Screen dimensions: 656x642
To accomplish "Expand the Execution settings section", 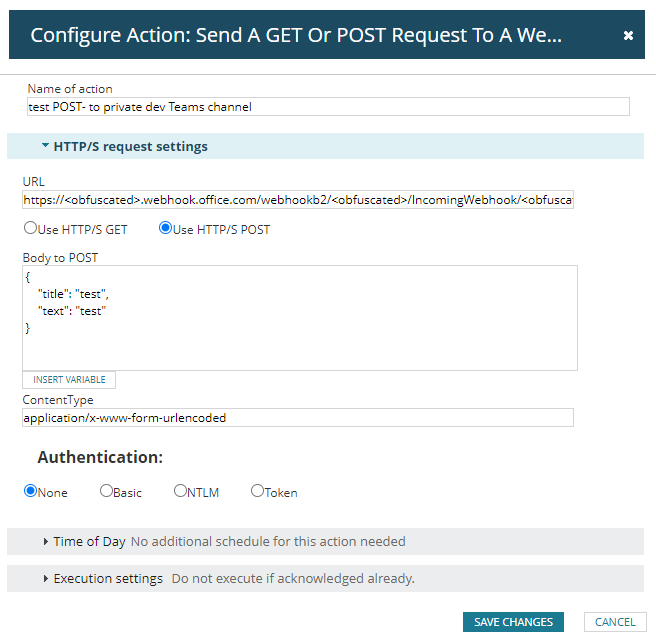I will point(108,579).
